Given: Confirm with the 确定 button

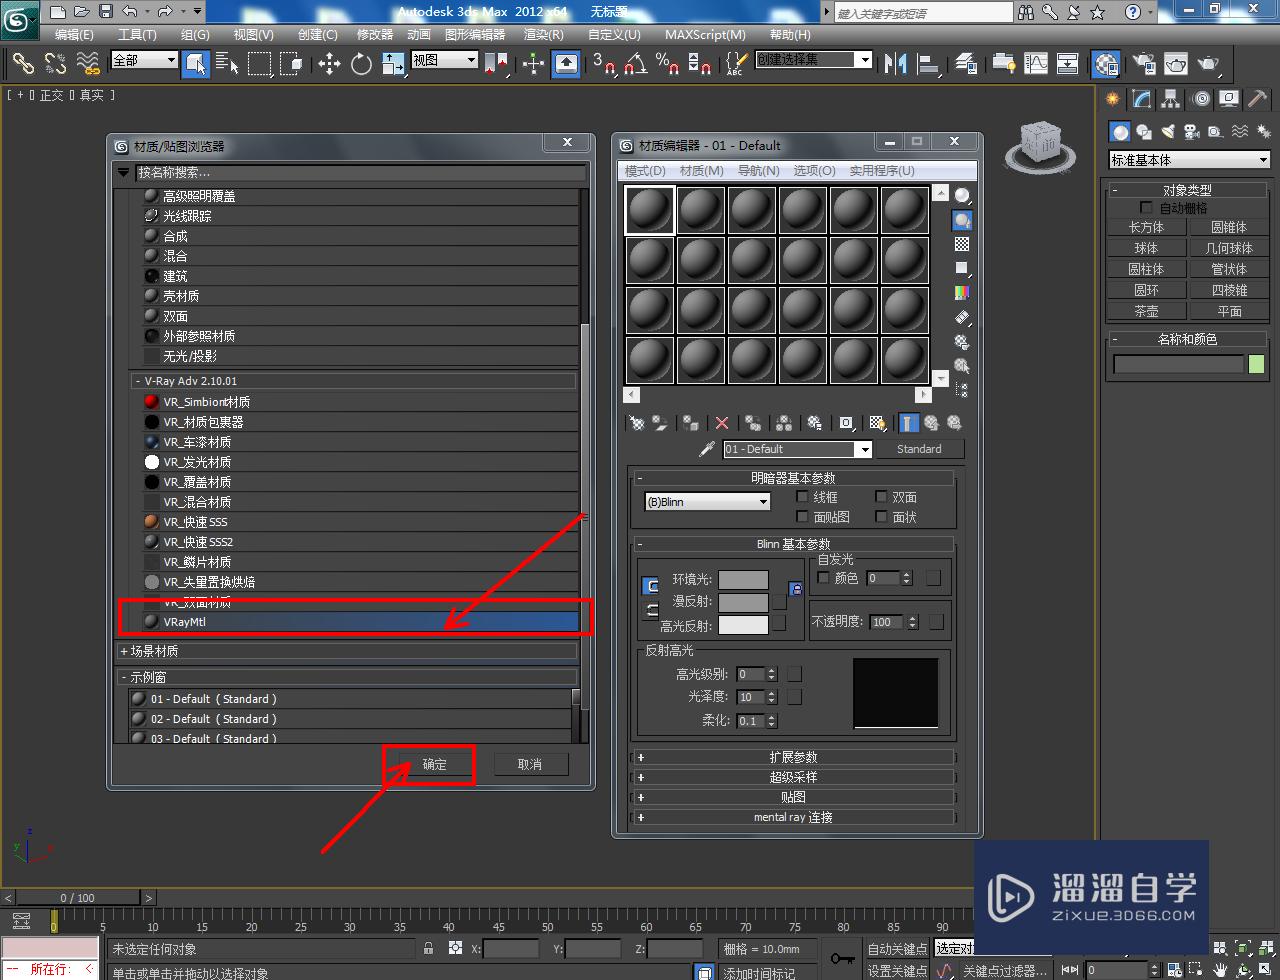Looking at the screenshot, I should pyautogui.click(x=434, y=764).
